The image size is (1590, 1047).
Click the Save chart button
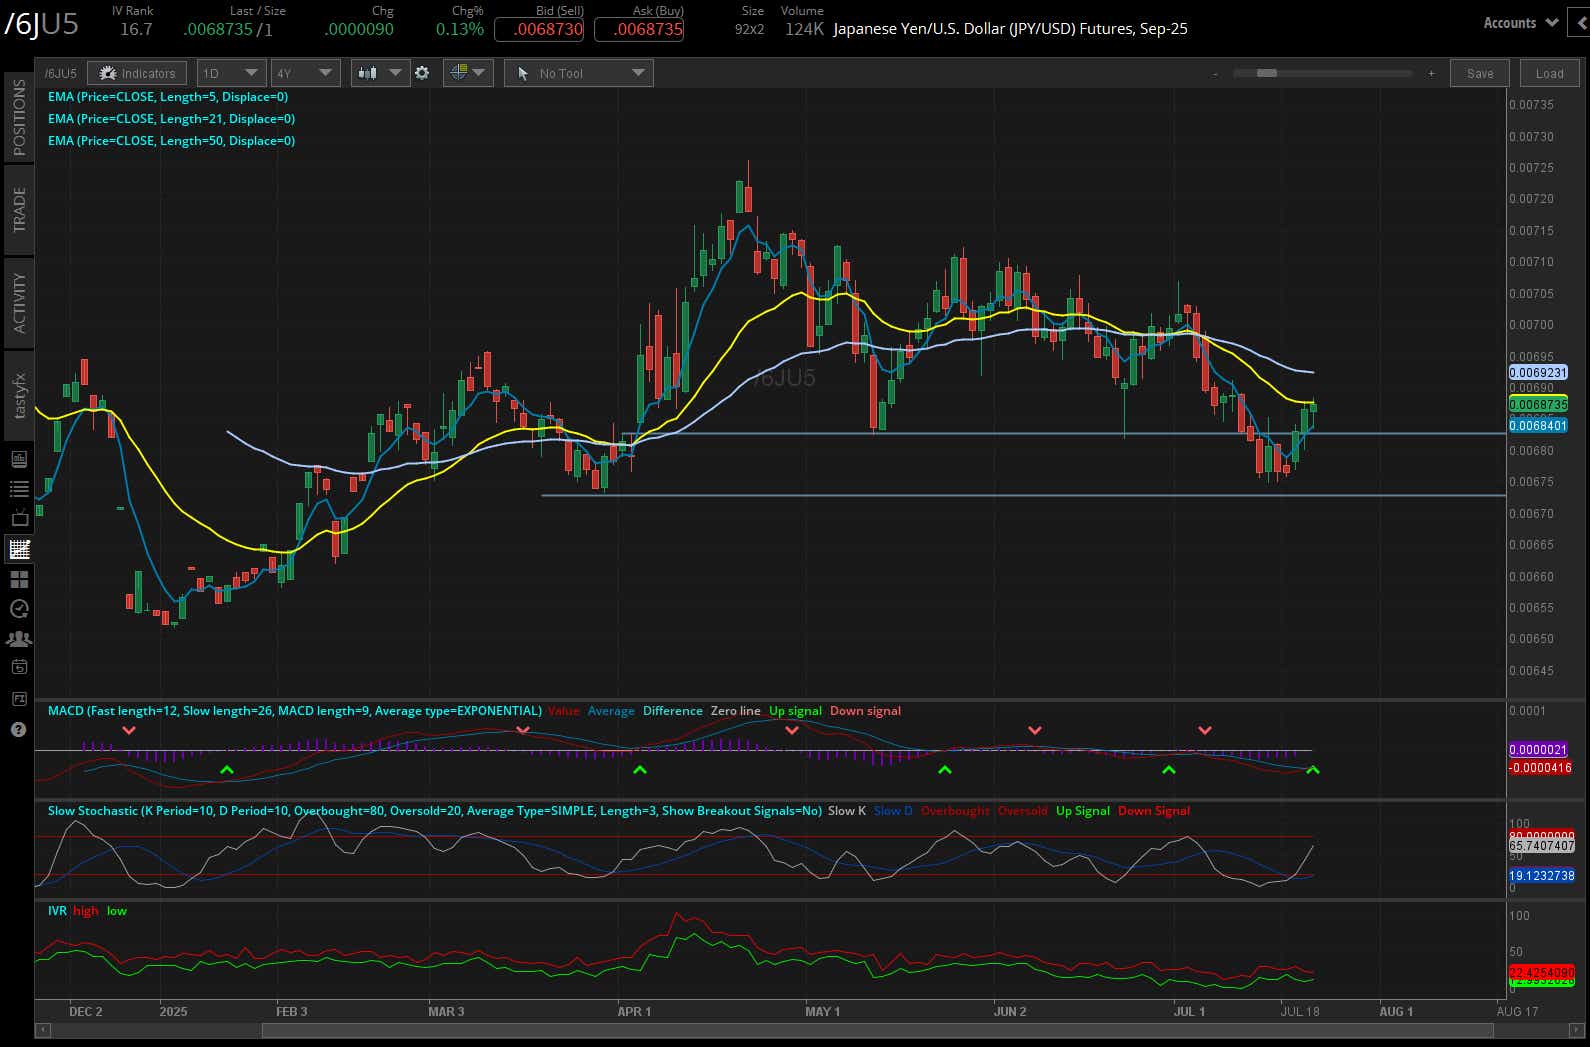(1479, 73)
